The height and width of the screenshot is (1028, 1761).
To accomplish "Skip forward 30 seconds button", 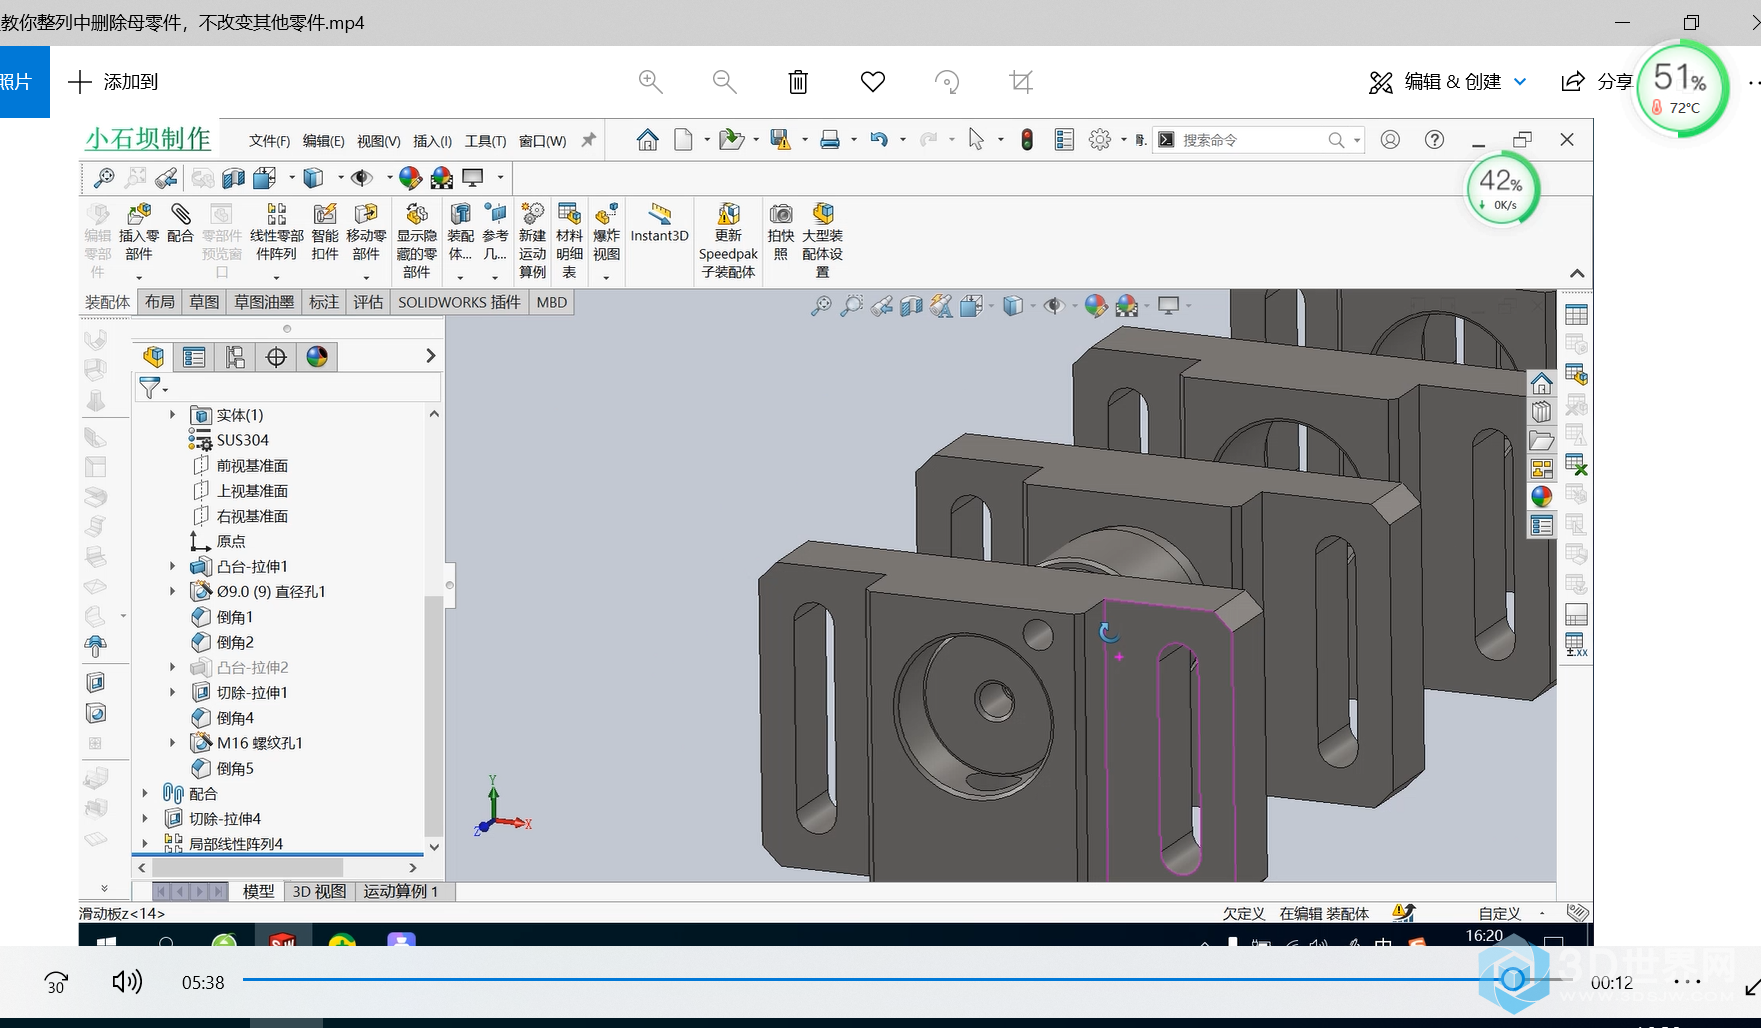I will coord(56,983).
